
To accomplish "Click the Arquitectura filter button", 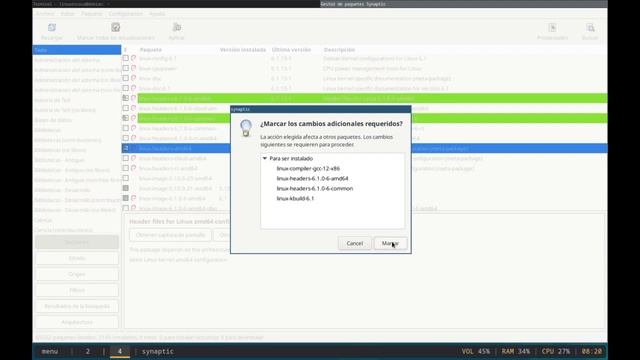I will pos(77,322).
